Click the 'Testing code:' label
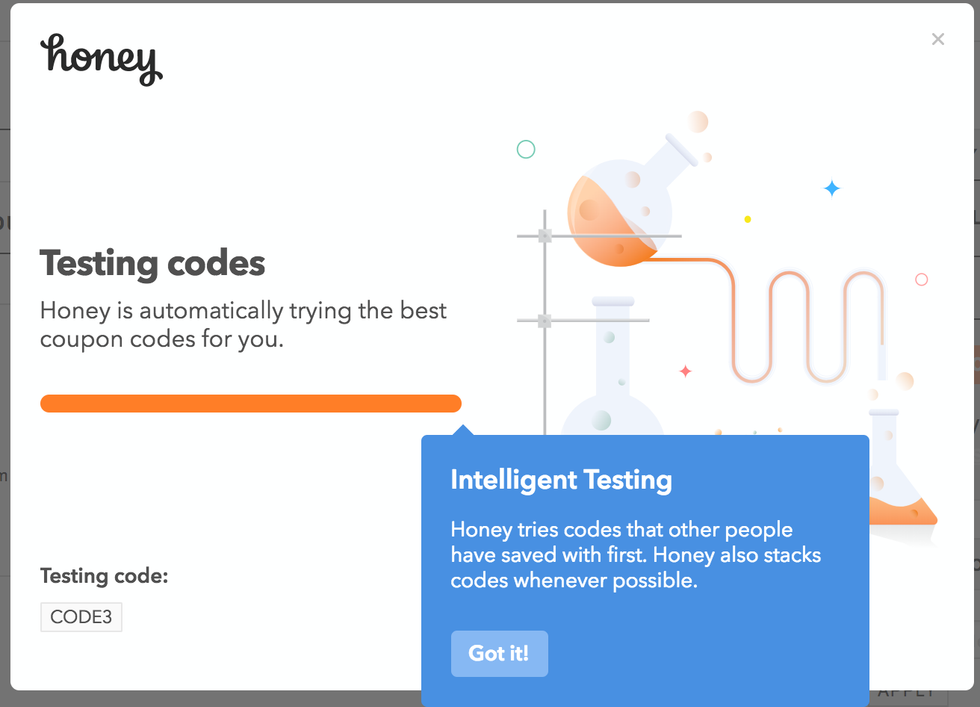980x707 pixels. 104,576
